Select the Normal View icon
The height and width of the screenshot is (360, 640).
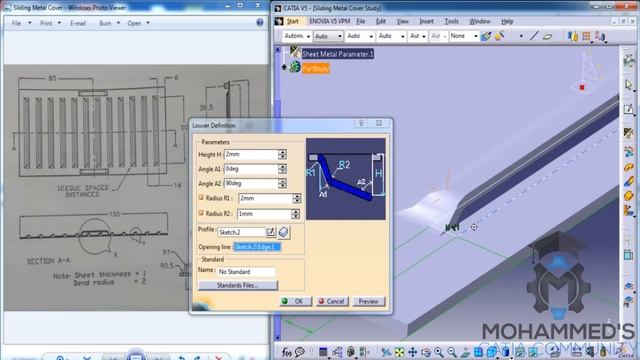tap(465, 352)
